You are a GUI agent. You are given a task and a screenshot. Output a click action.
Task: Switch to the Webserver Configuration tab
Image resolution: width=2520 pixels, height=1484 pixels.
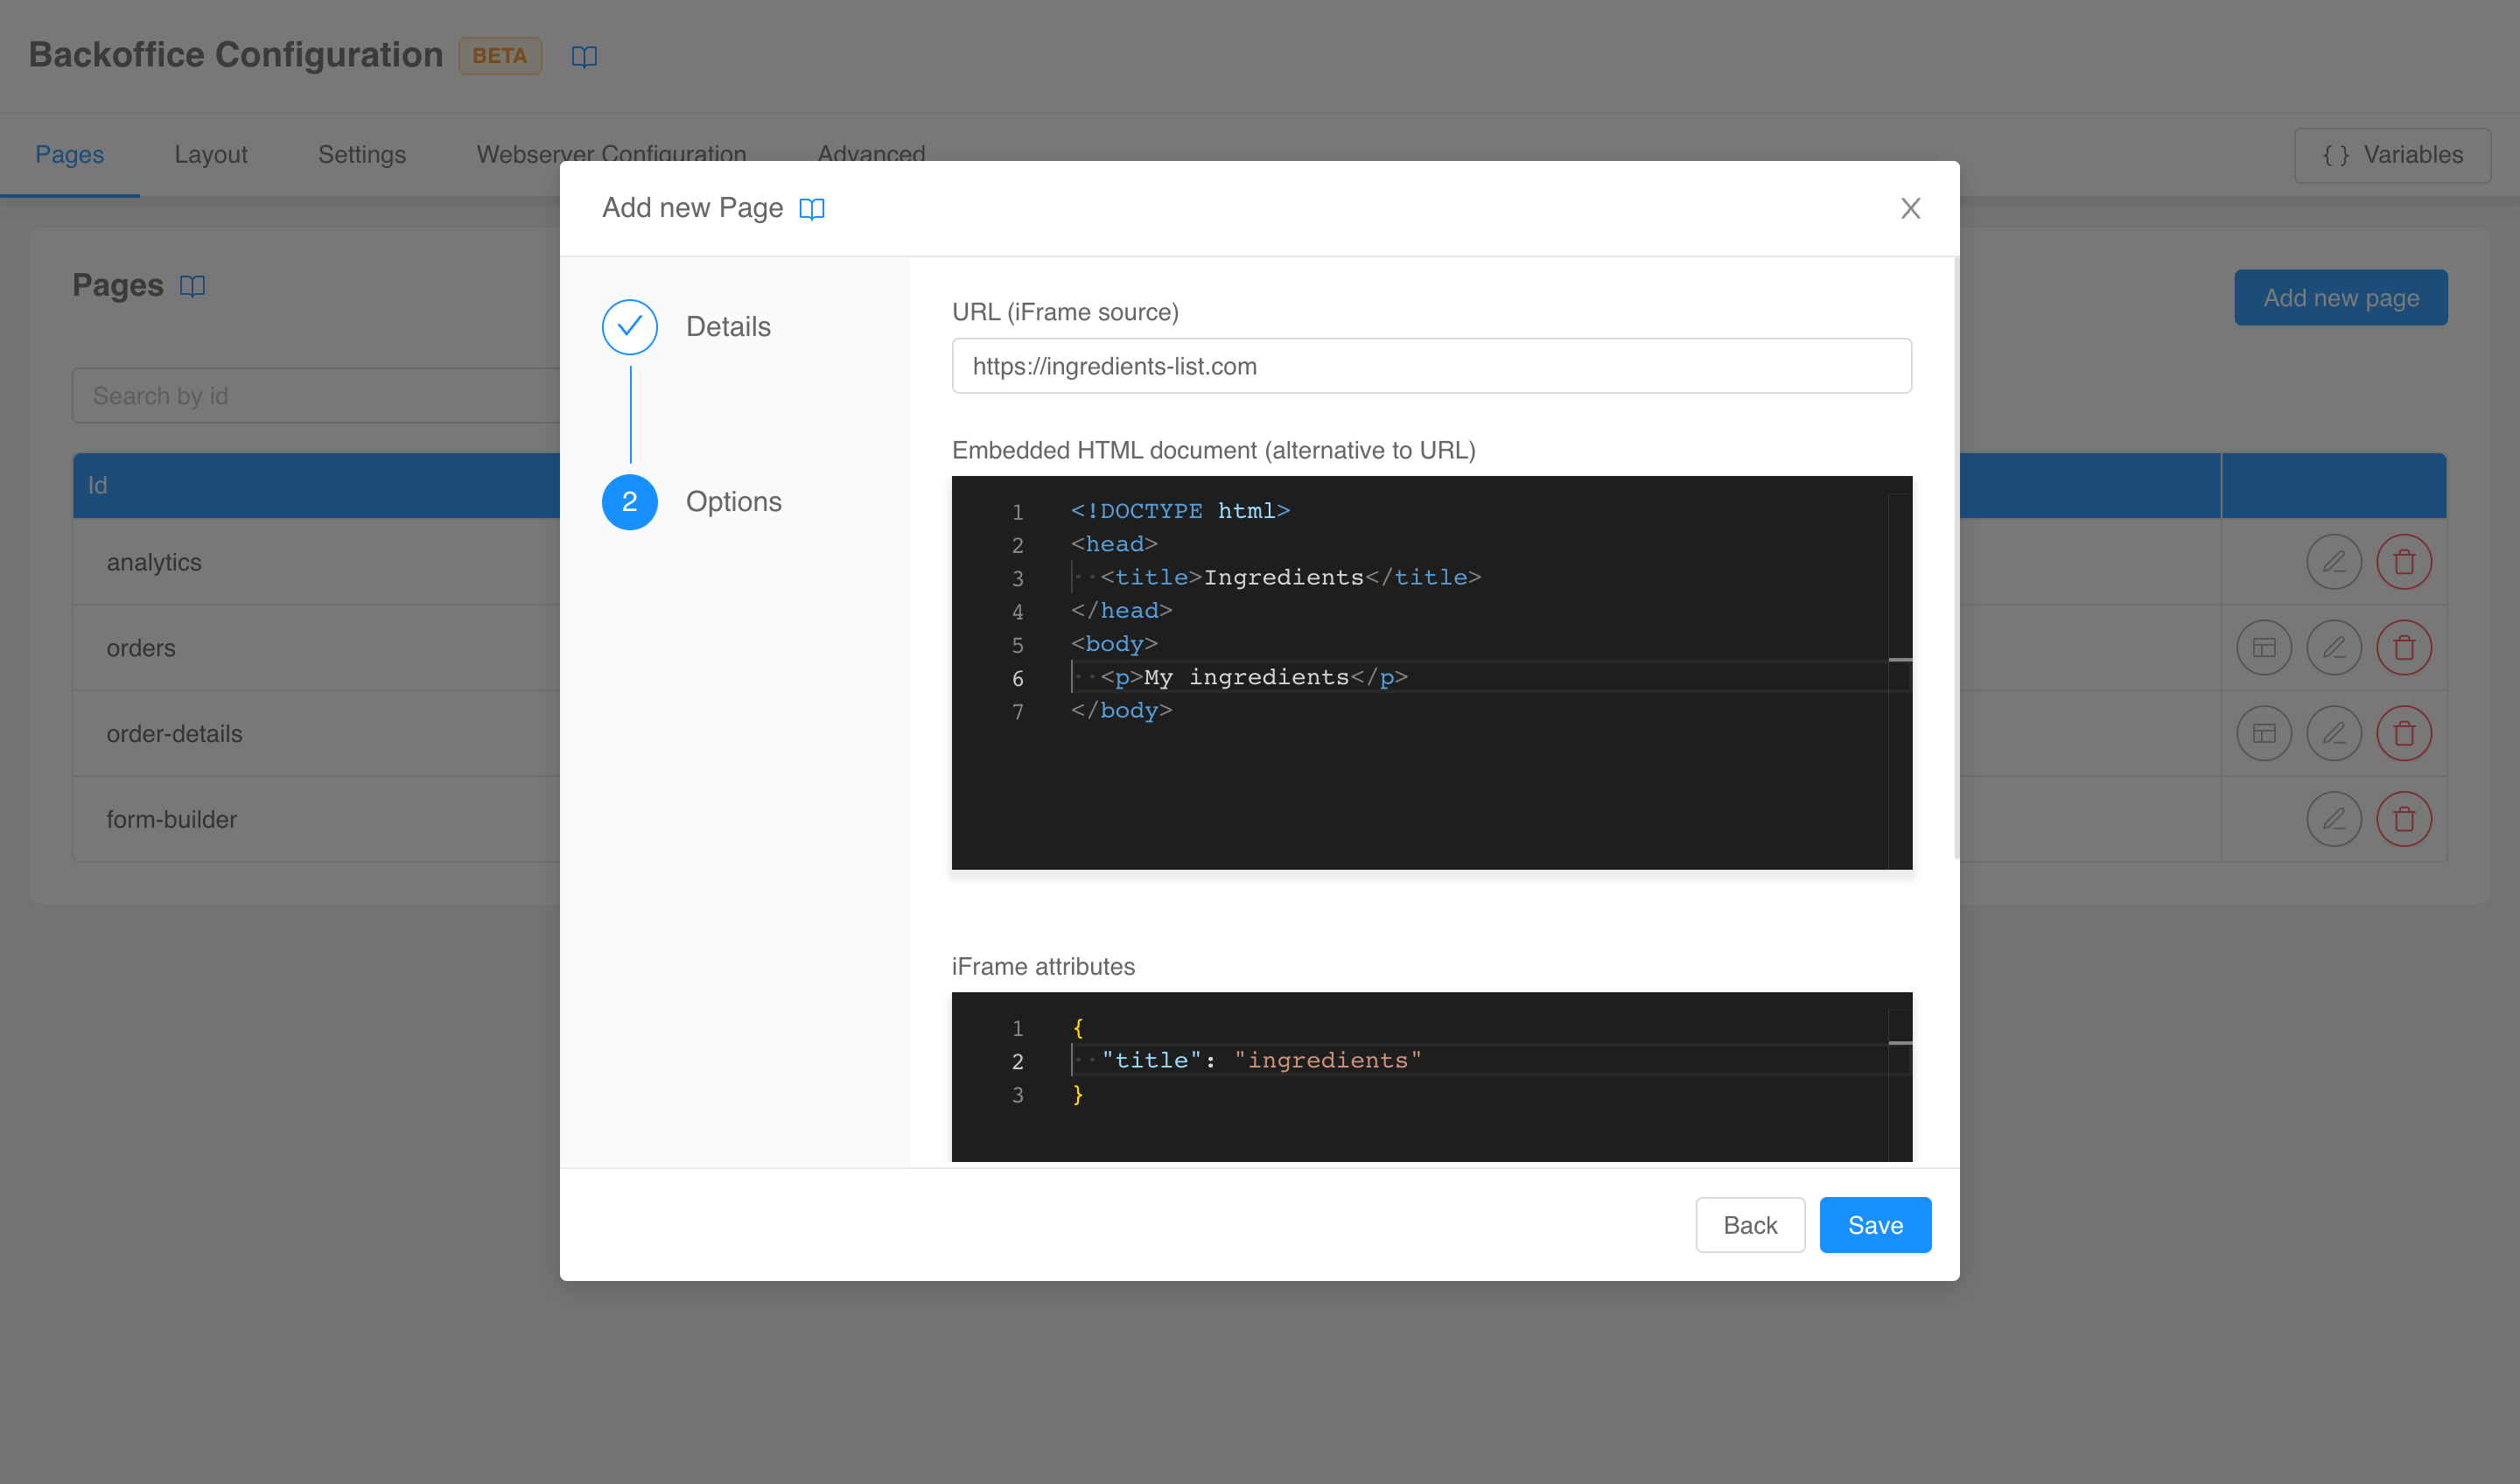coord(610,154)
